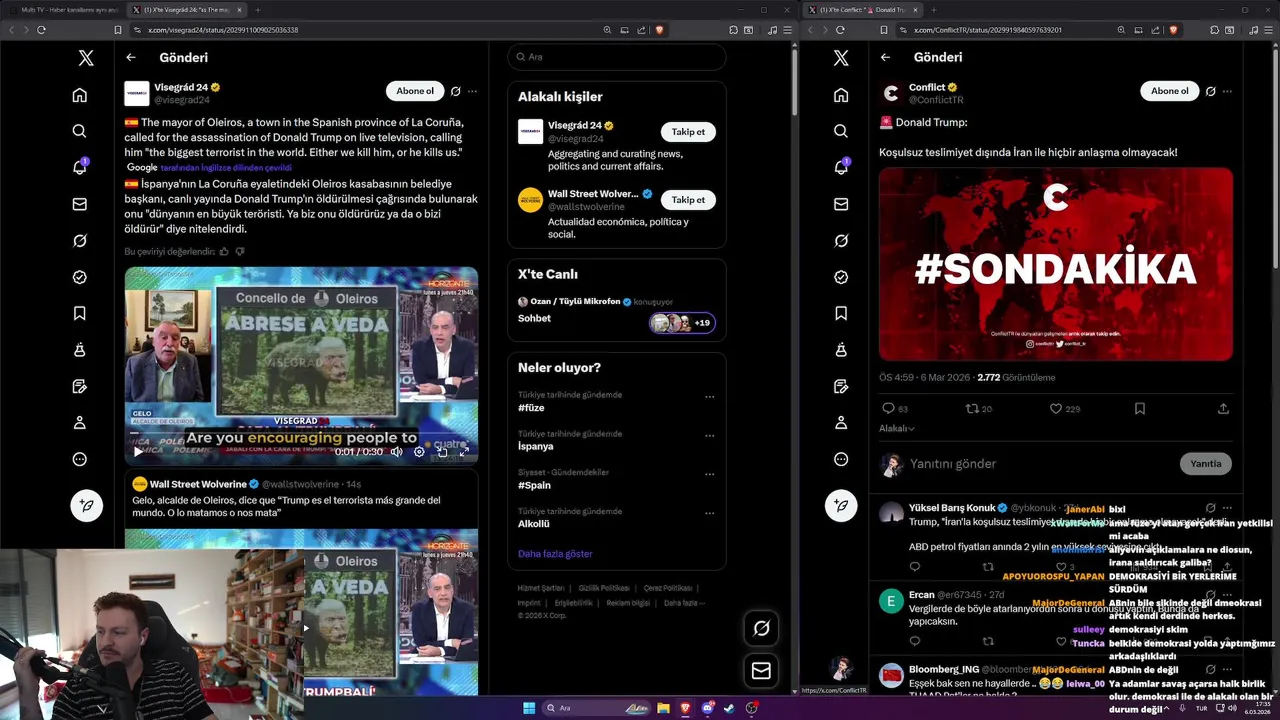Bookmark the Conflict post
Image resolution: width=1280 pixels, height=720 pixels.
(x=1140, y=409)
